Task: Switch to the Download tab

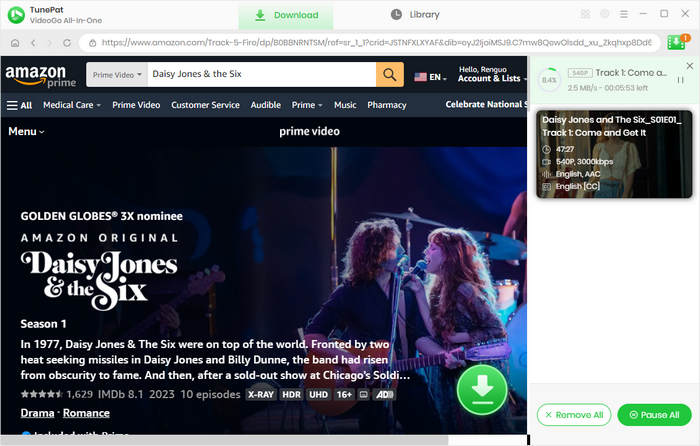Action: point(286,15)
